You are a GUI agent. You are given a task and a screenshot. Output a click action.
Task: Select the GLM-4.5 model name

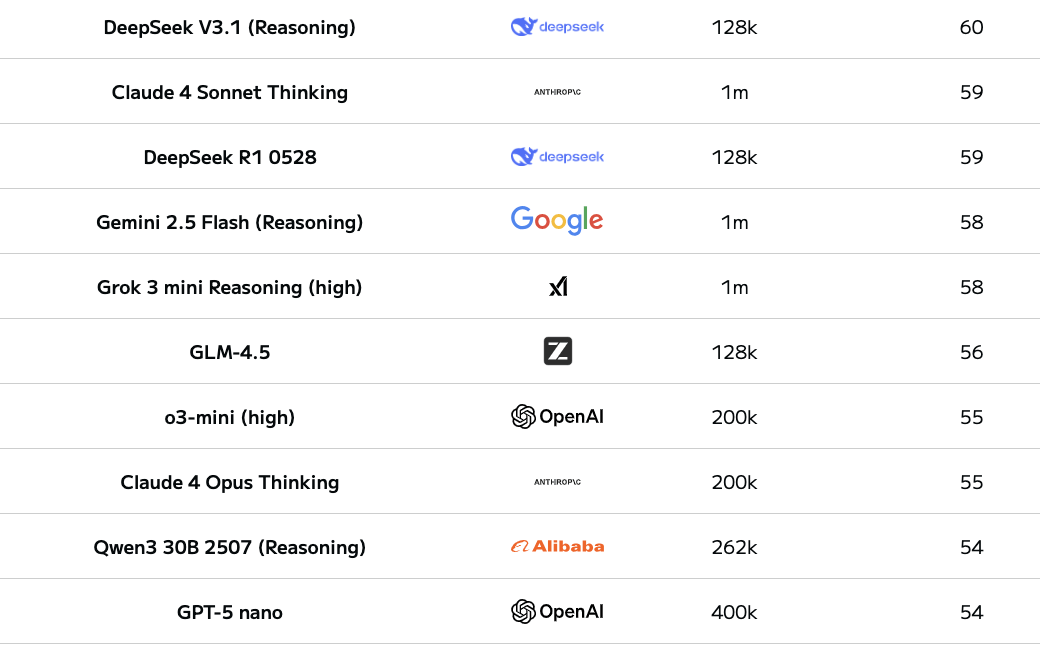pos(230,353)
